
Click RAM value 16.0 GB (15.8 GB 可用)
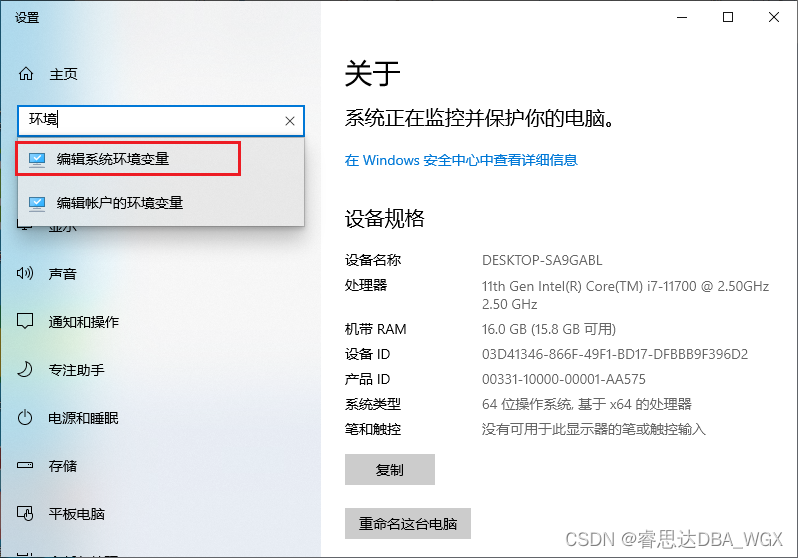(x=549, y=329)
